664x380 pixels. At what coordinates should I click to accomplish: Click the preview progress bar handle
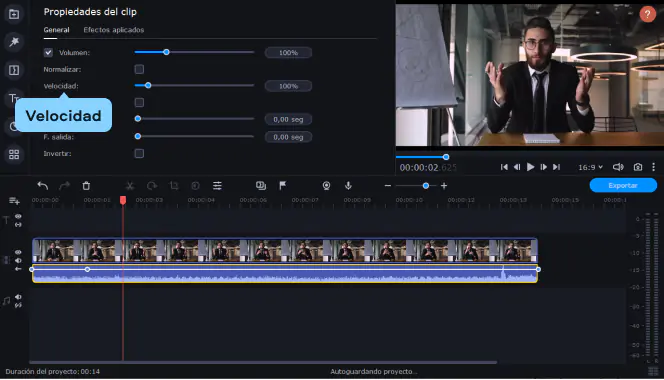(x=446, y=157)
